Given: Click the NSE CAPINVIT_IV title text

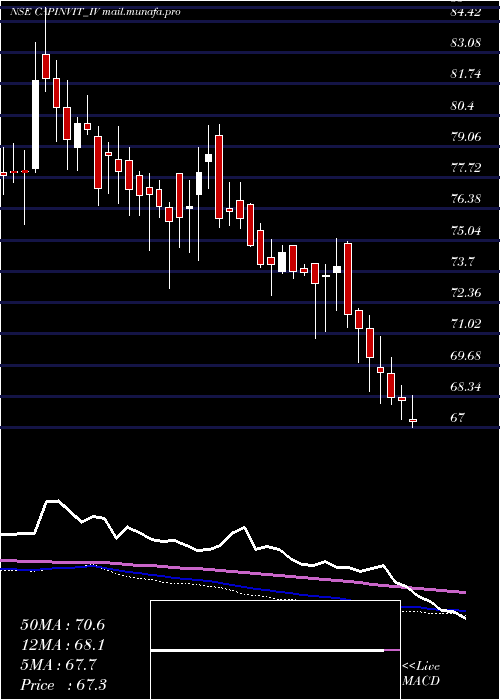Looking at the screenshot, I should (x=56, y=12).
